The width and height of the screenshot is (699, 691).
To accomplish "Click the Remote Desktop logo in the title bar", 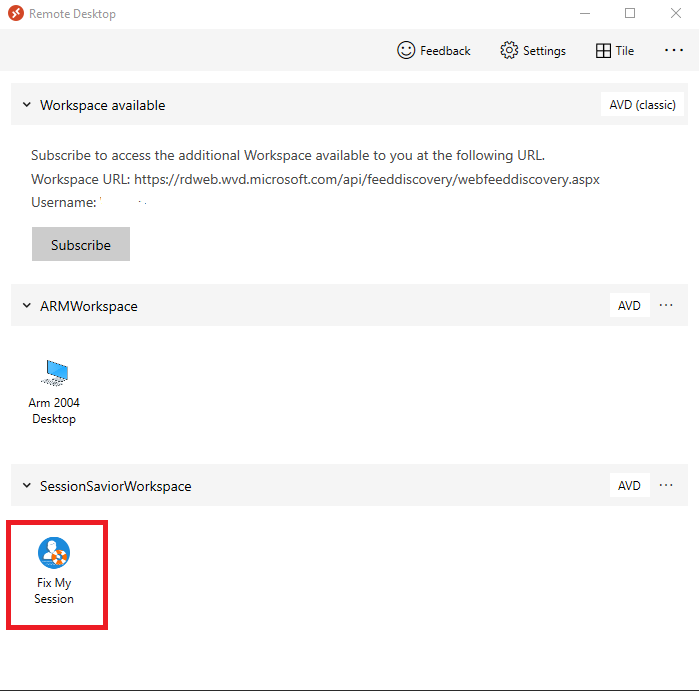I will 15,14.
